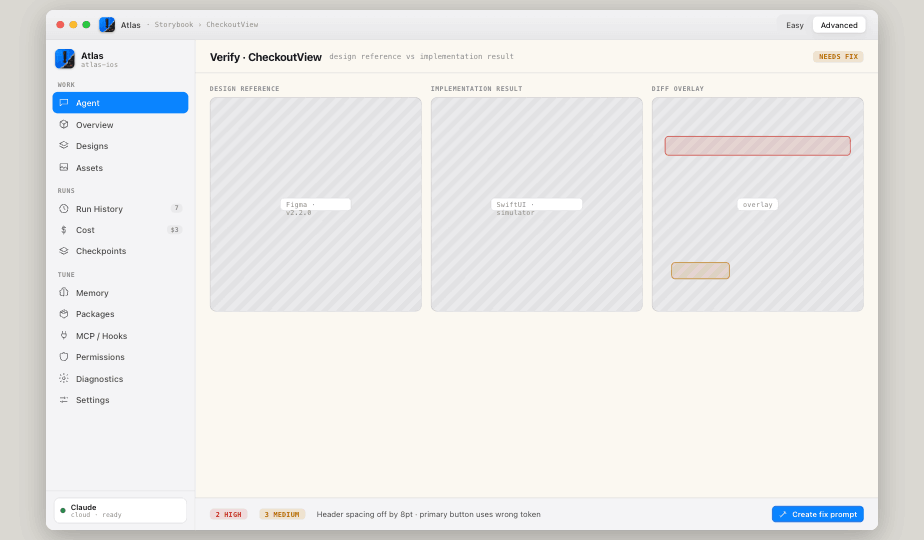Open the Checkpoints section
This screenshot has height=540, width=924.
point(120,251)
